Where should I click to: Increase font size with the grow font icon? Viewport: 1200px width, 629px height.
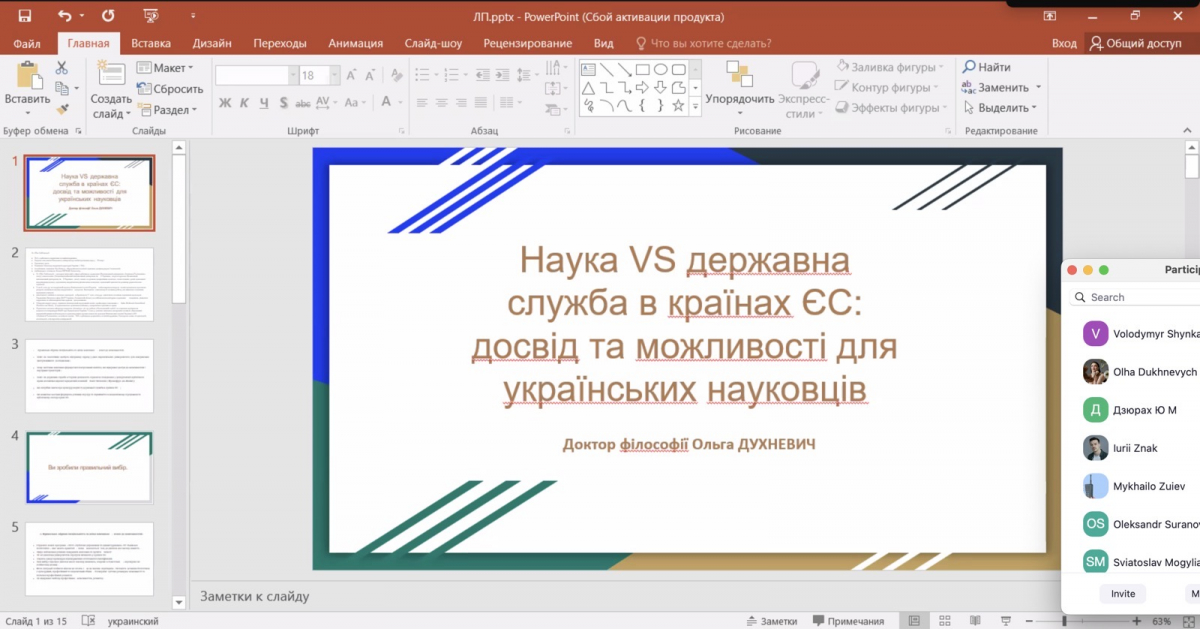350,74
